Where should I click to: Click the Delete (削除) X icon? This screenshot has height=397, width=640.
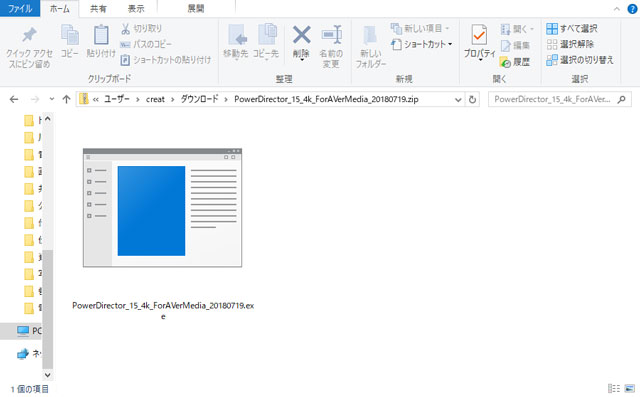(301, 35)
